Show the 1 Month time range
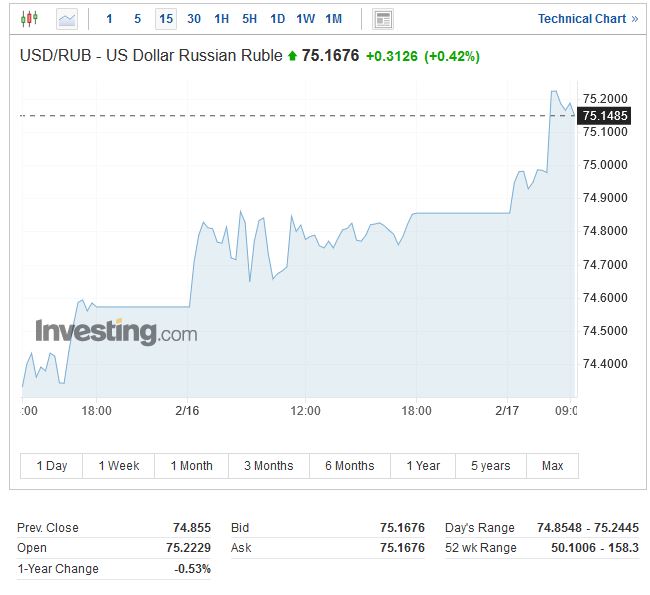The image size is (650, 595). pos(191,466)
